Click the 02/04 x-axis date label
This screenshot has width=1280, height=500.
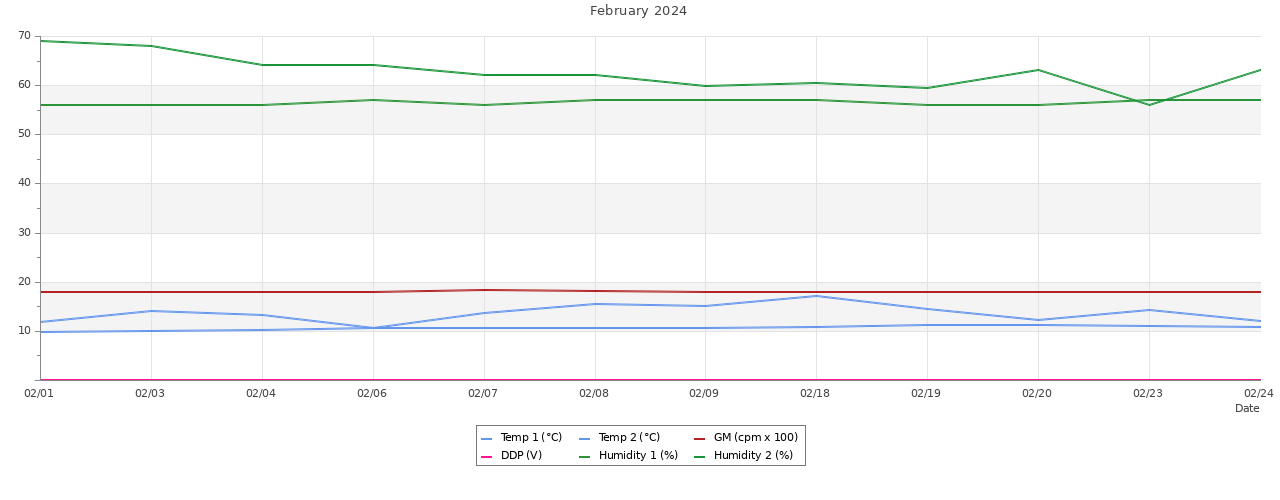point(261,394)
